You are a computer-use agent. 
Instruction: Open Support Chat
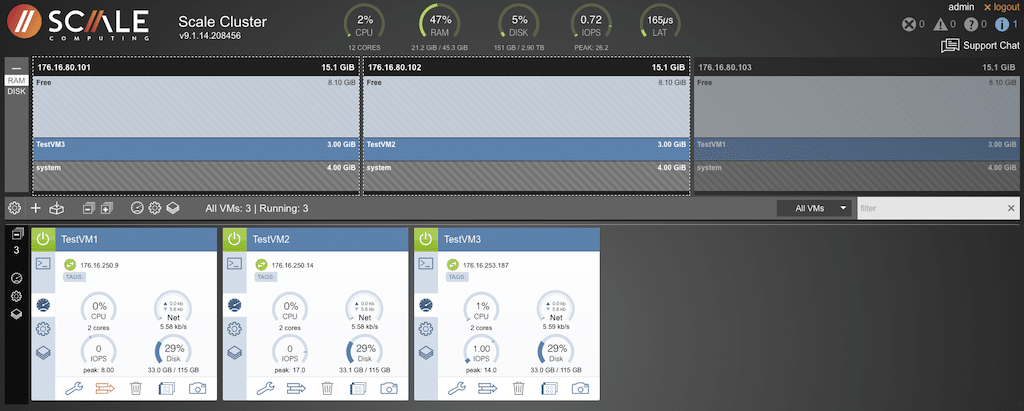[x=980, y=45]
